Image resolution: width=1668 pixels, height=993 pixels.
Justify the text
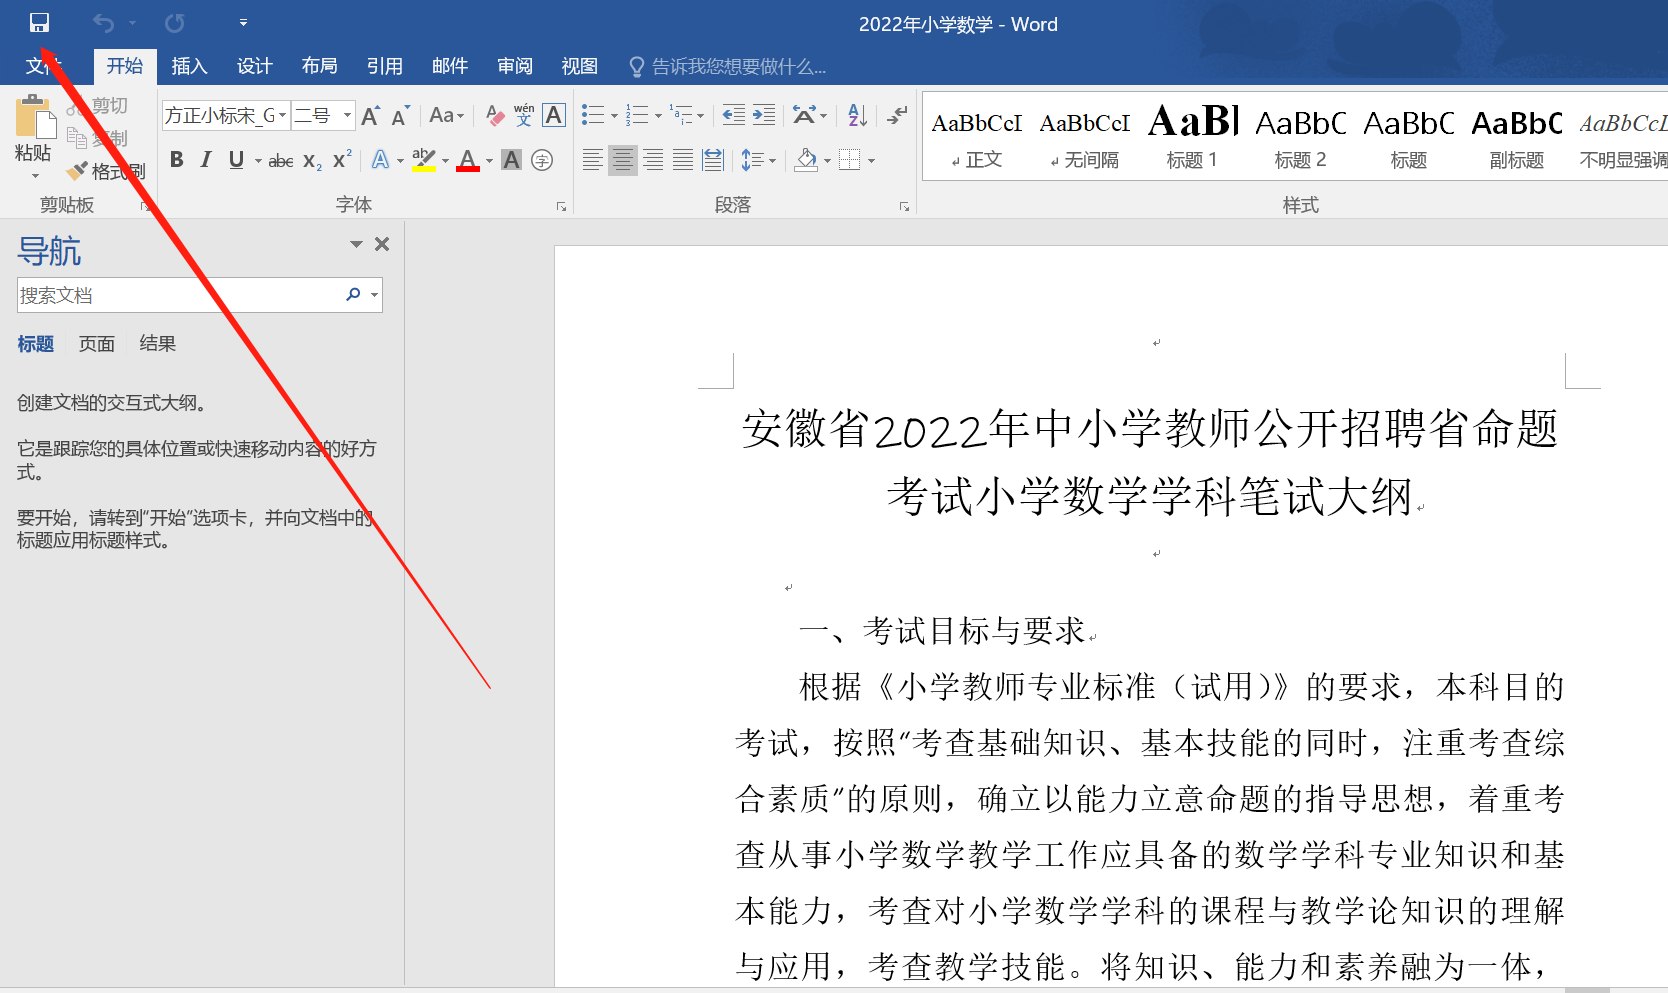point(683,160)
